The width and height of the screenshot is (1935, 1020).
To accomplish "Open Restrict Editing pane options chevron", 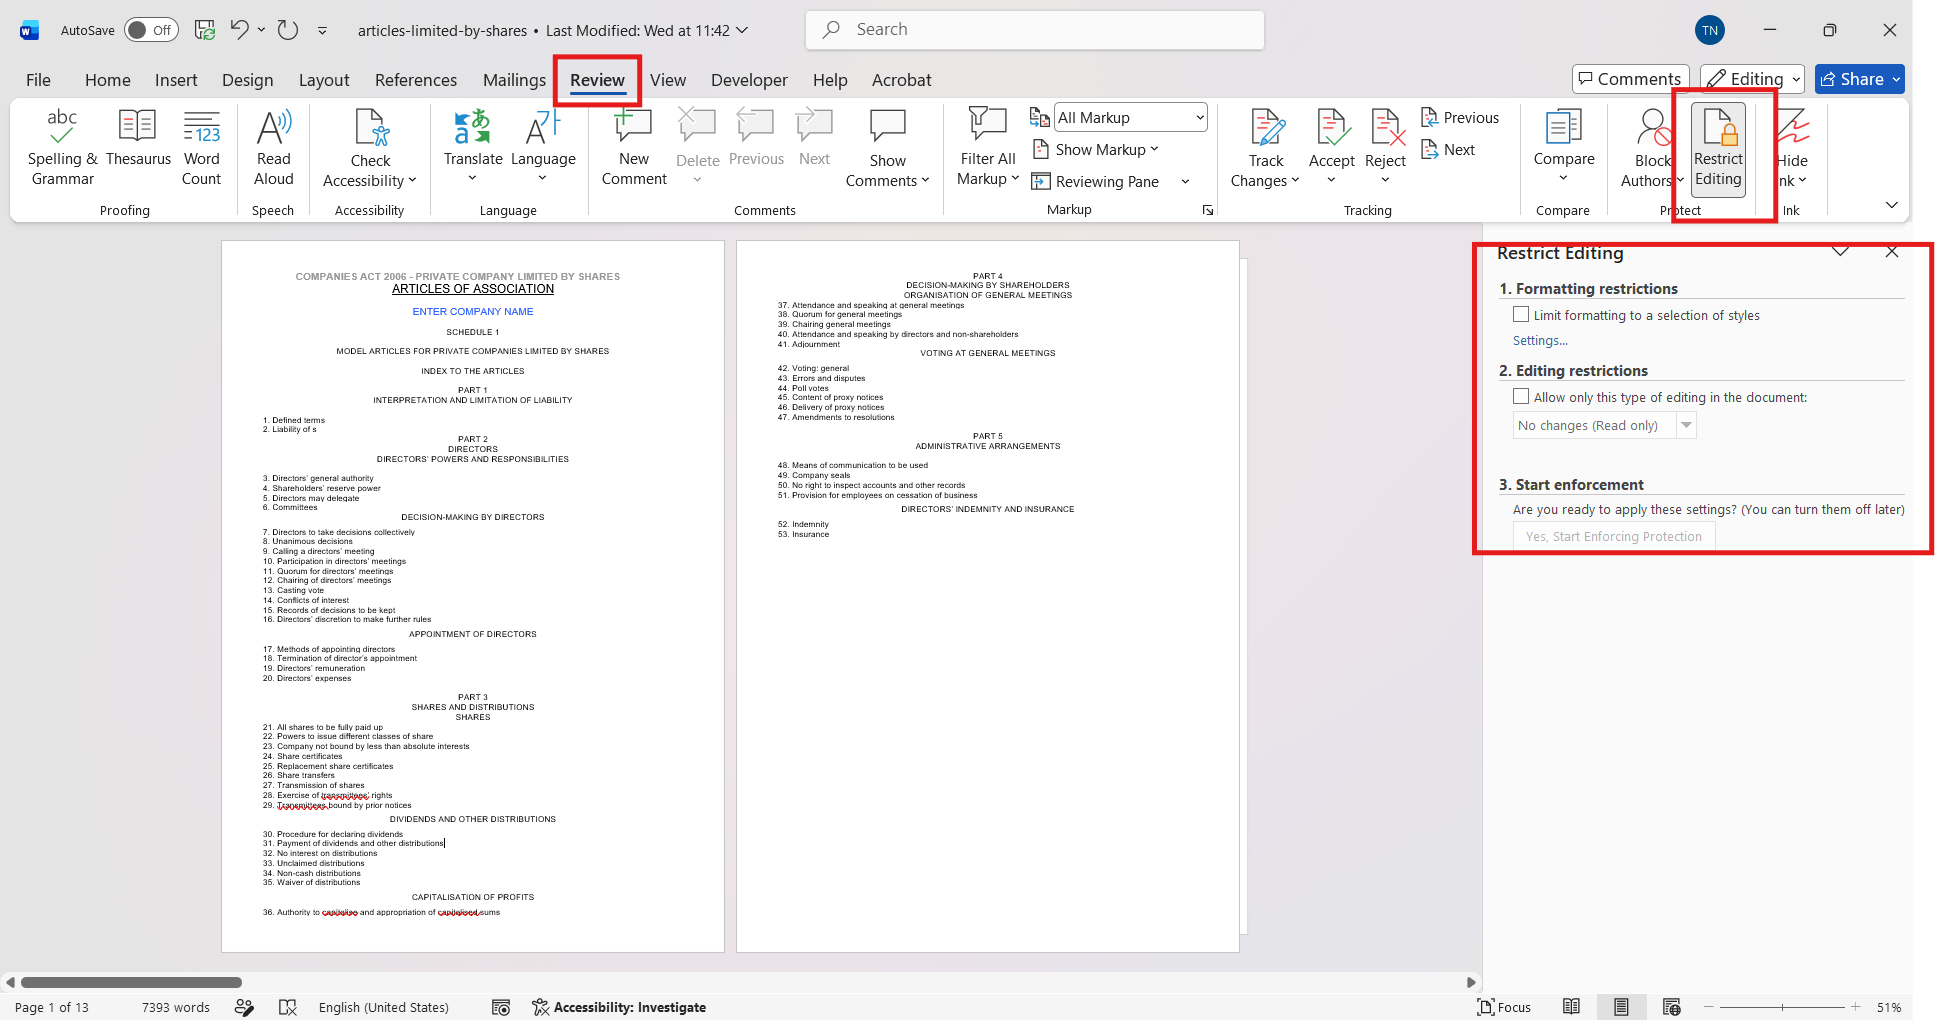I will pos(1840,252).
